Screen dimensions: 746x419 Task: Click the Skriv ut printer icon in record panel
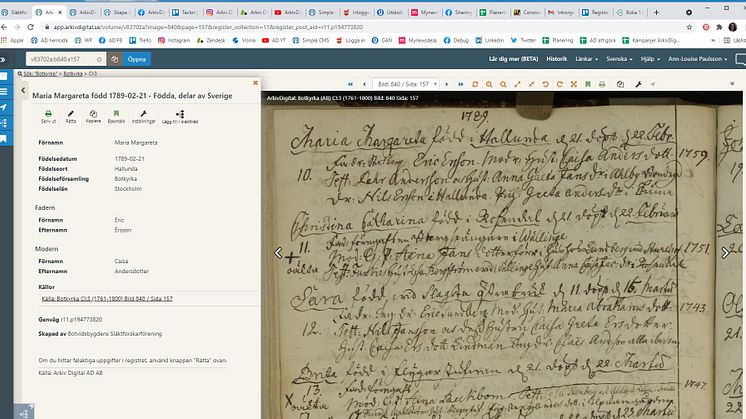pos(48,117)
